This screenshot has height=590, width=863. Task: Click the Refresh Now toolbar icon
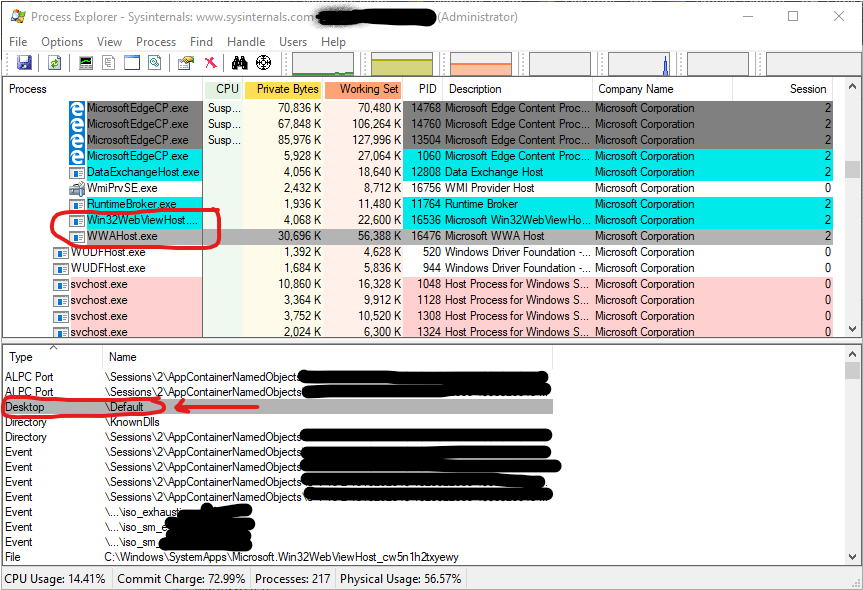coord(54,63)
